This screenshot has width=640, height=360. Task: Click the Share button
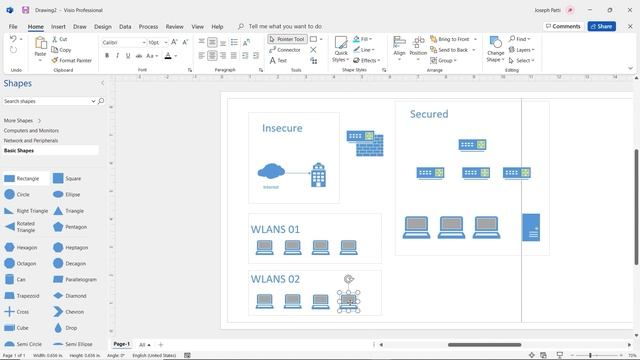click(602, 27)
